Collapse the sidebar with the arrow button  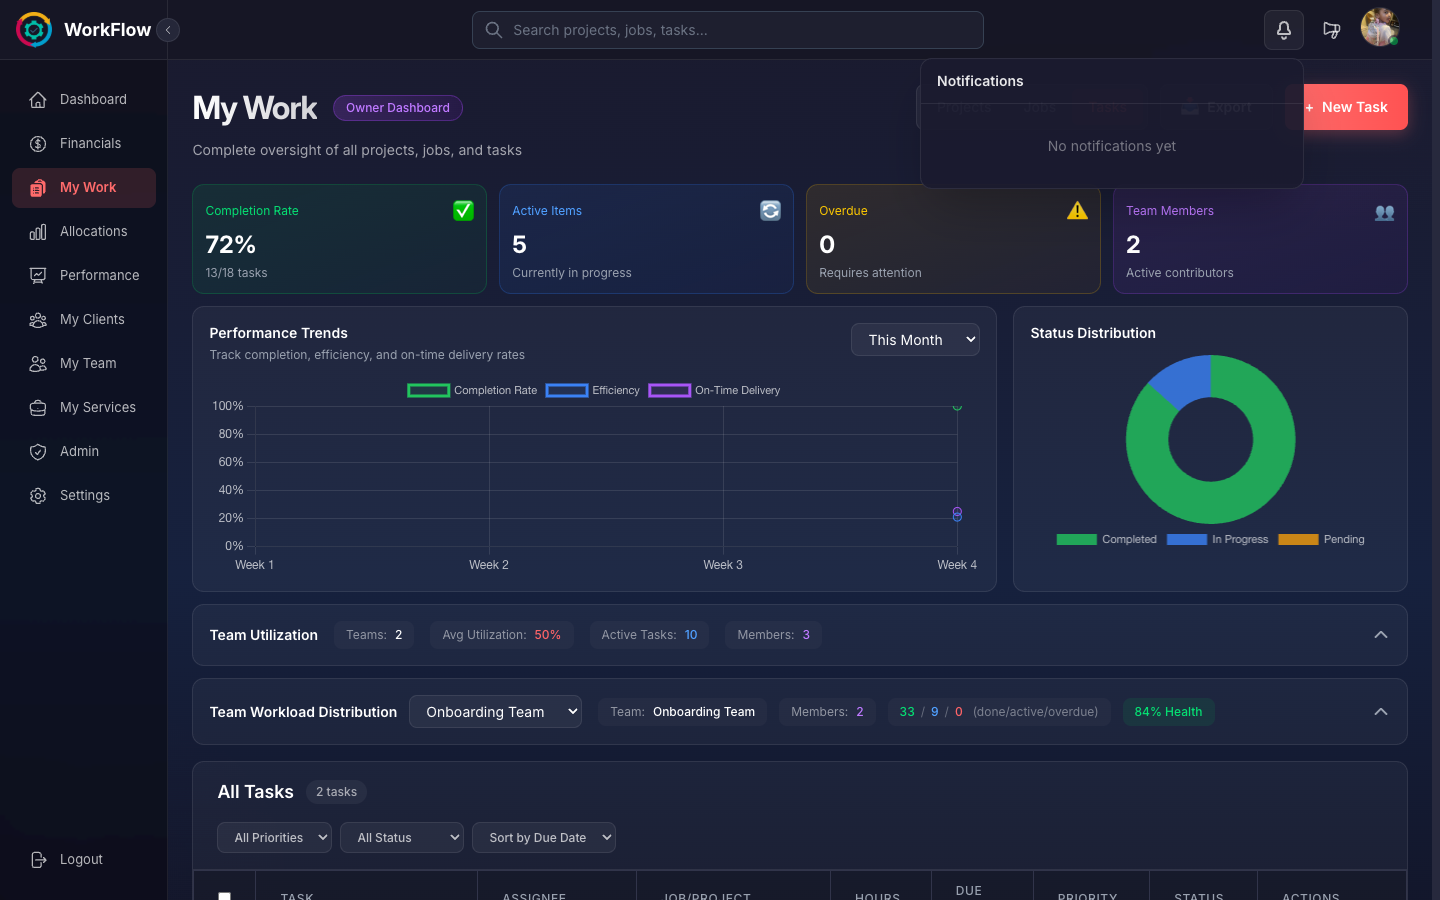[x=168, y=30]
